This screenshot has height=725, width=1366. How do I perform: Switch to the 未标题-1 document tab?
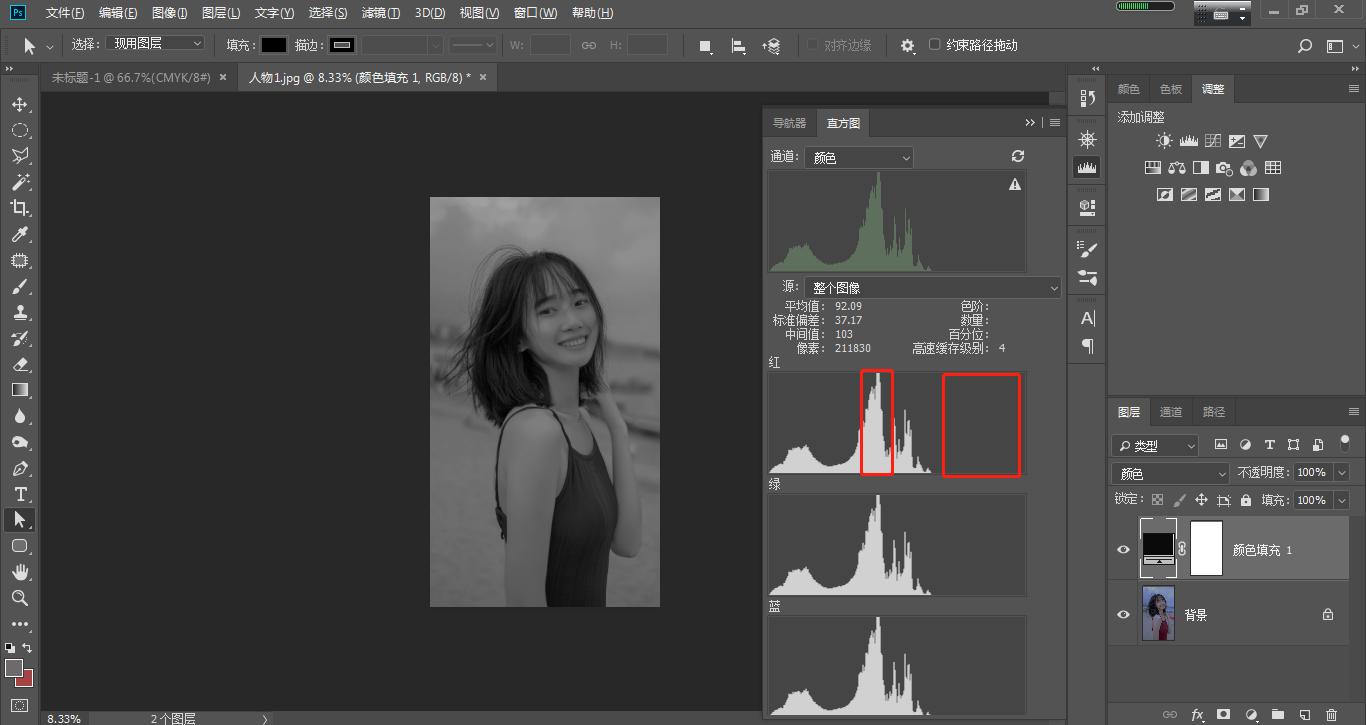click(131, 77)
